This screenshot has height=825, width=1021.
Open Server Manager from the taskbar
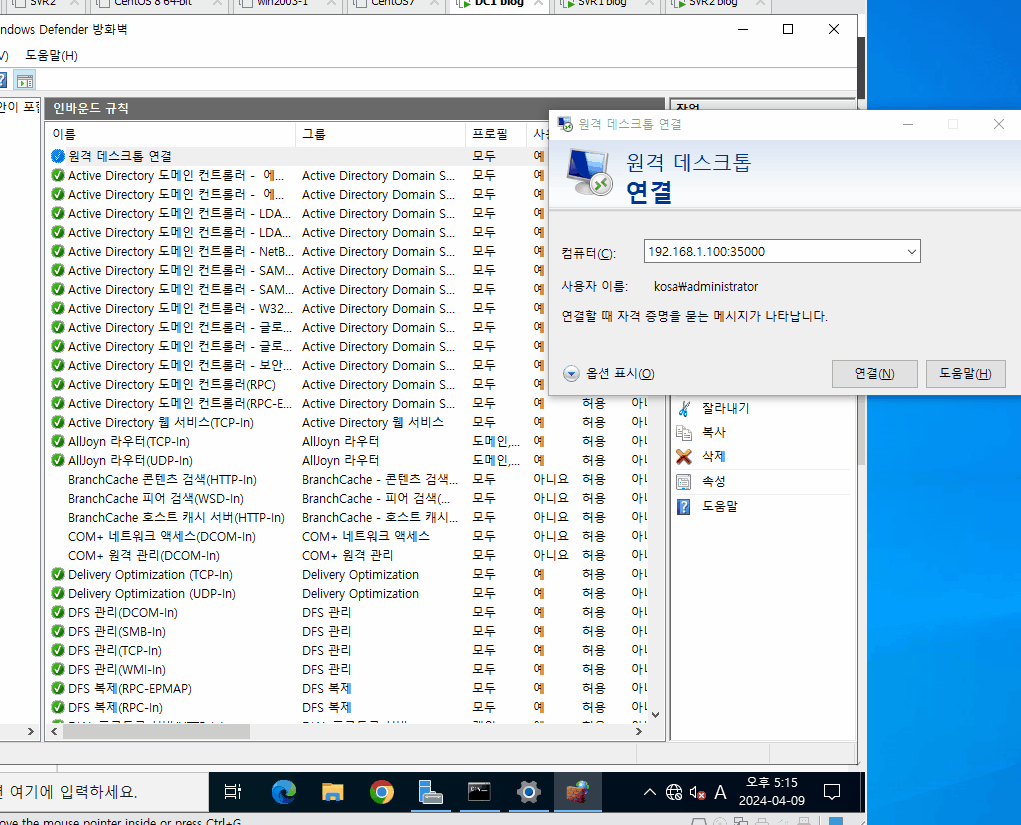(x=430, y=792)
